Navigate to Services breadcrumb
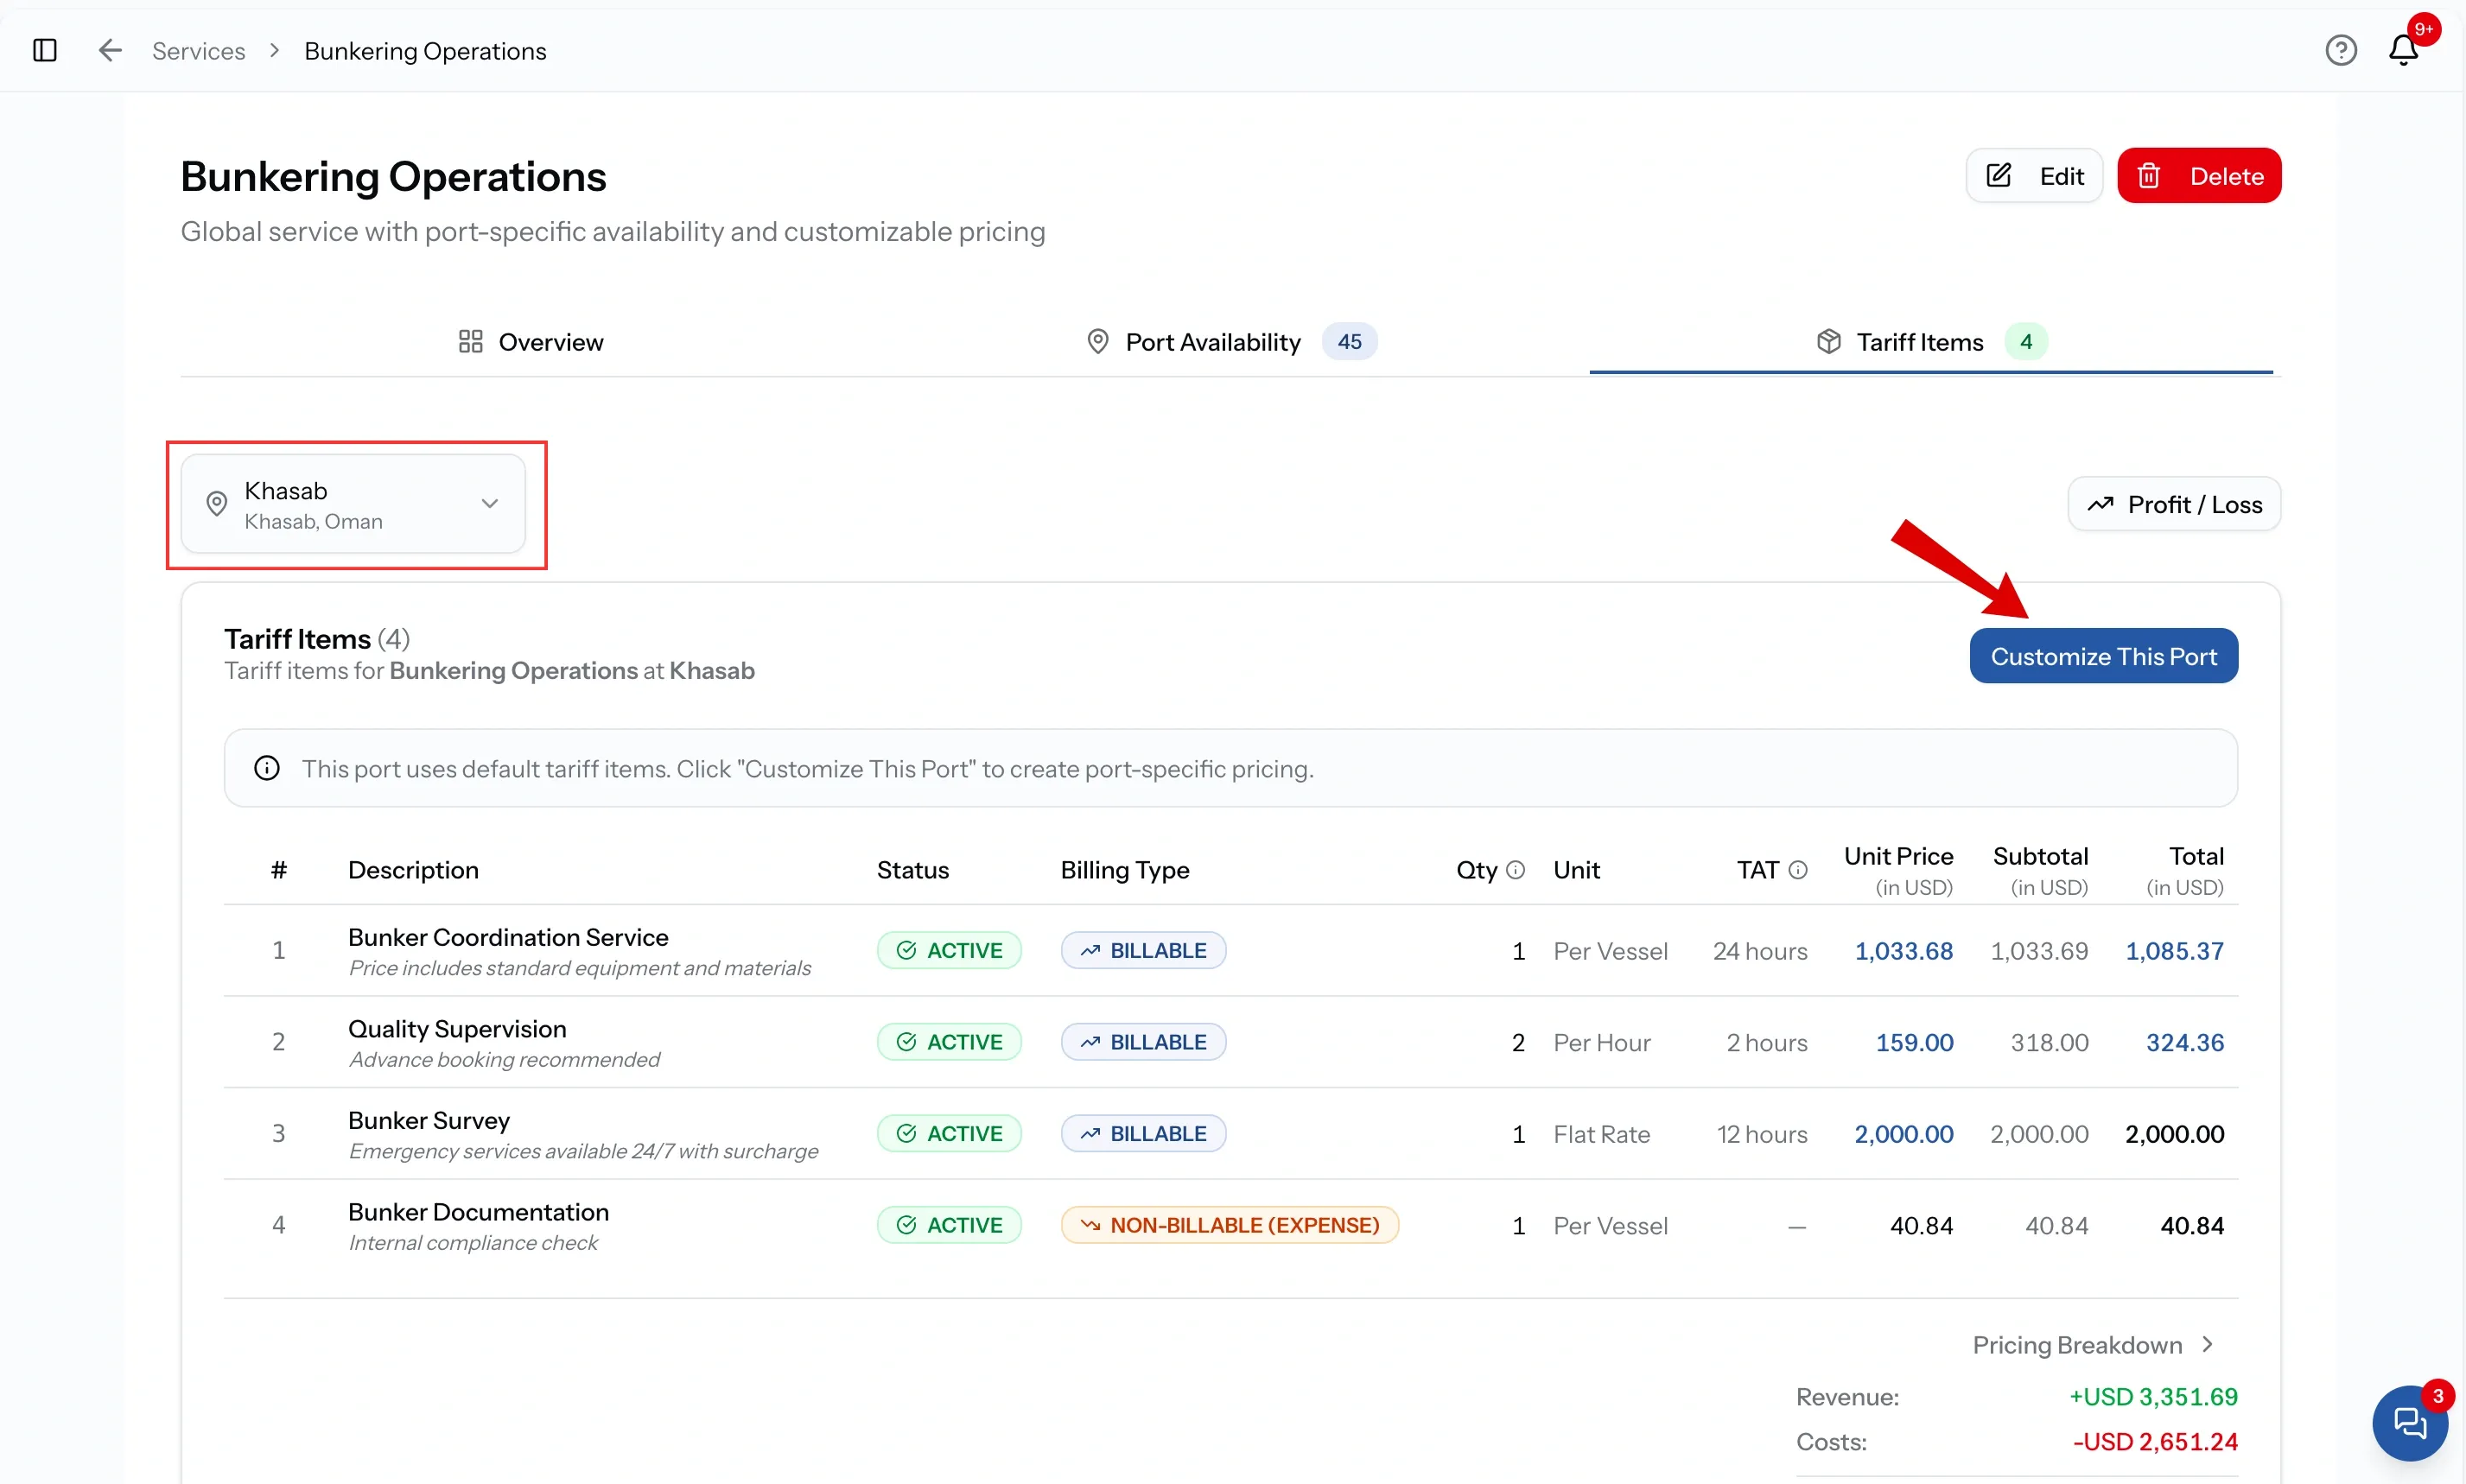This screenshot has height=1484, width=2466. click(x=198, y=50)
